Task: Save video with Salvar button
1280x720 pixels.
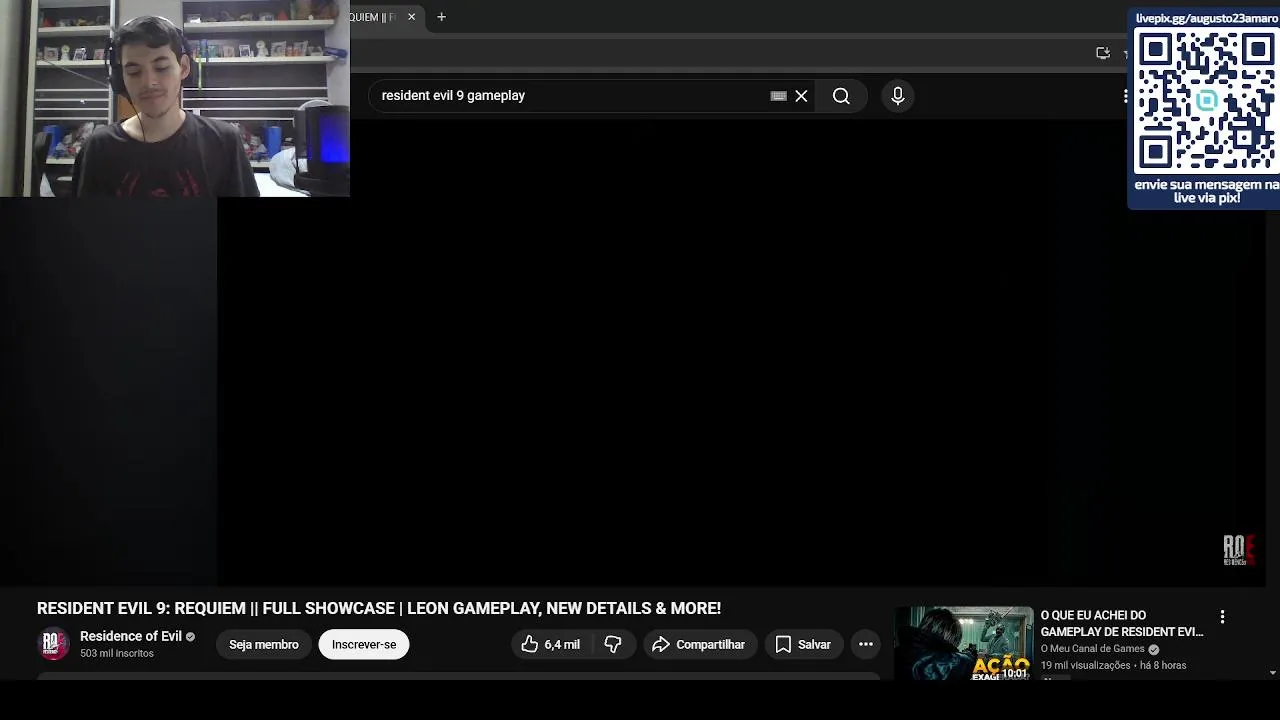Action: click(x=804, y=645)
